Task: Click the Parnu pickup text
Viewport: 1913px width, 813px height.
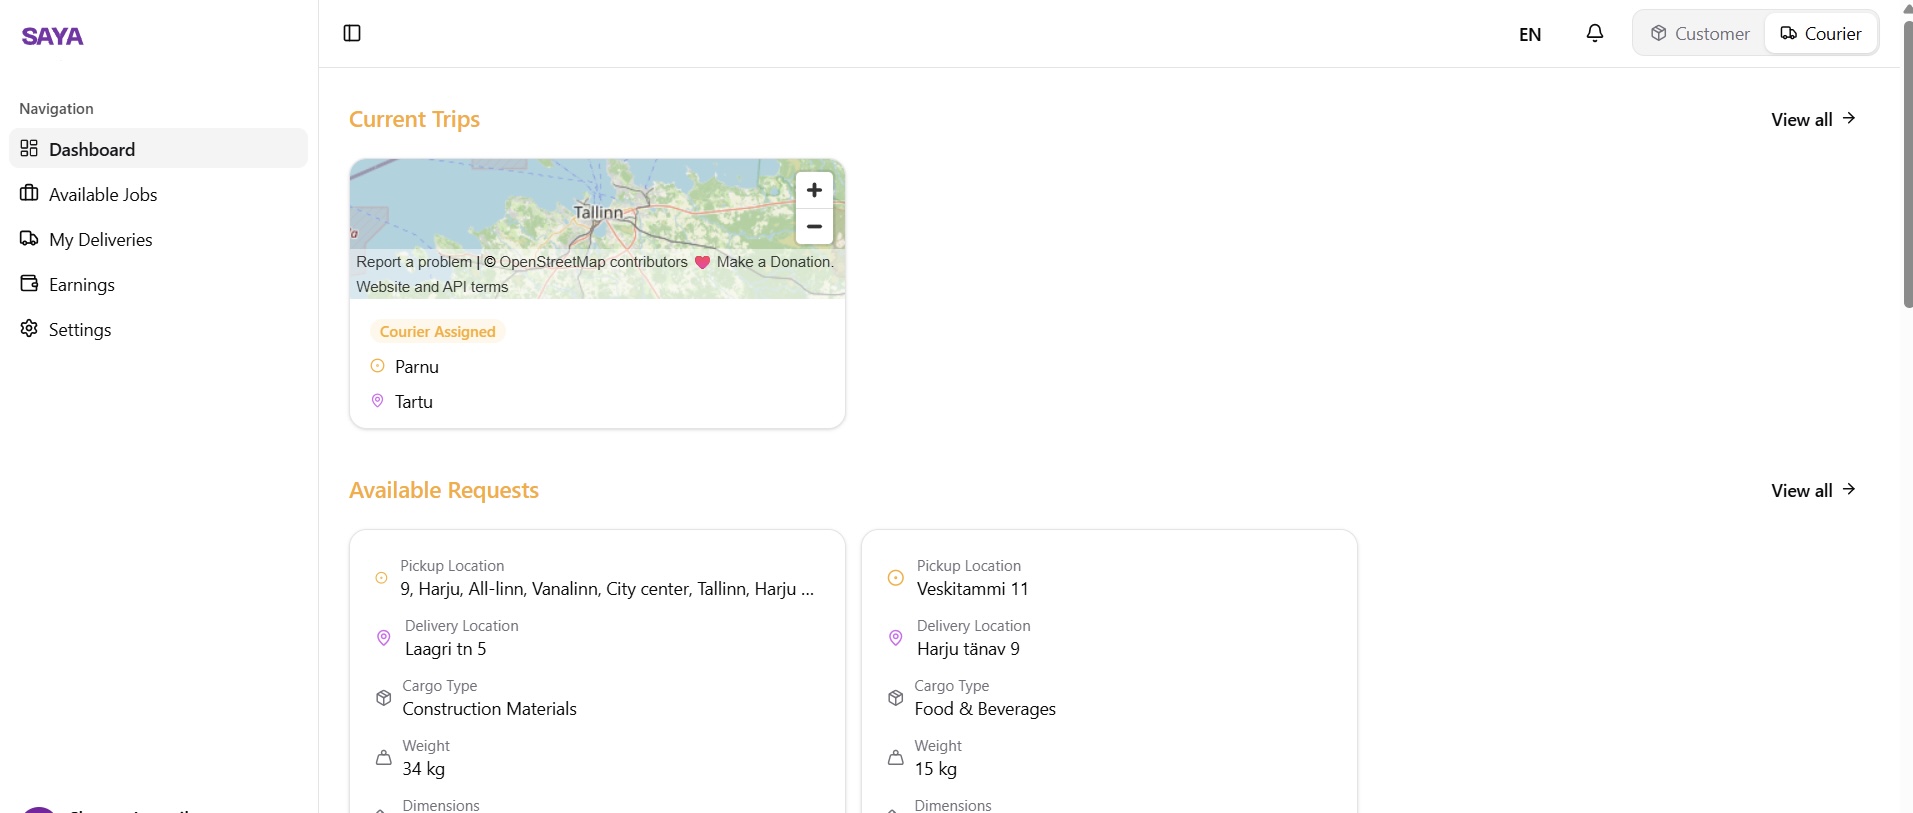Action: [417, 367]
